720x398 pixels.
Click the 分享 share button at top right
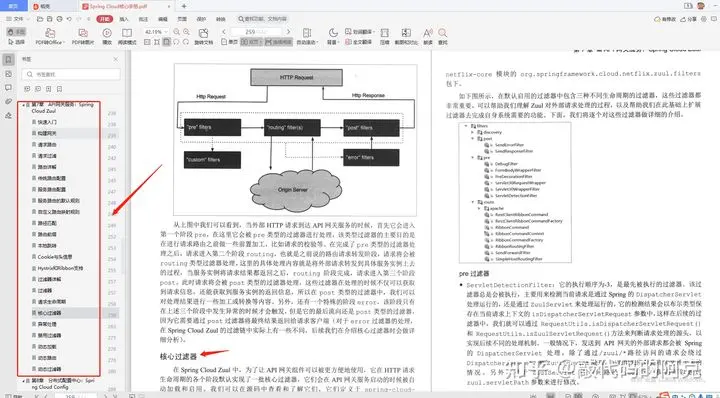[689, 19]
